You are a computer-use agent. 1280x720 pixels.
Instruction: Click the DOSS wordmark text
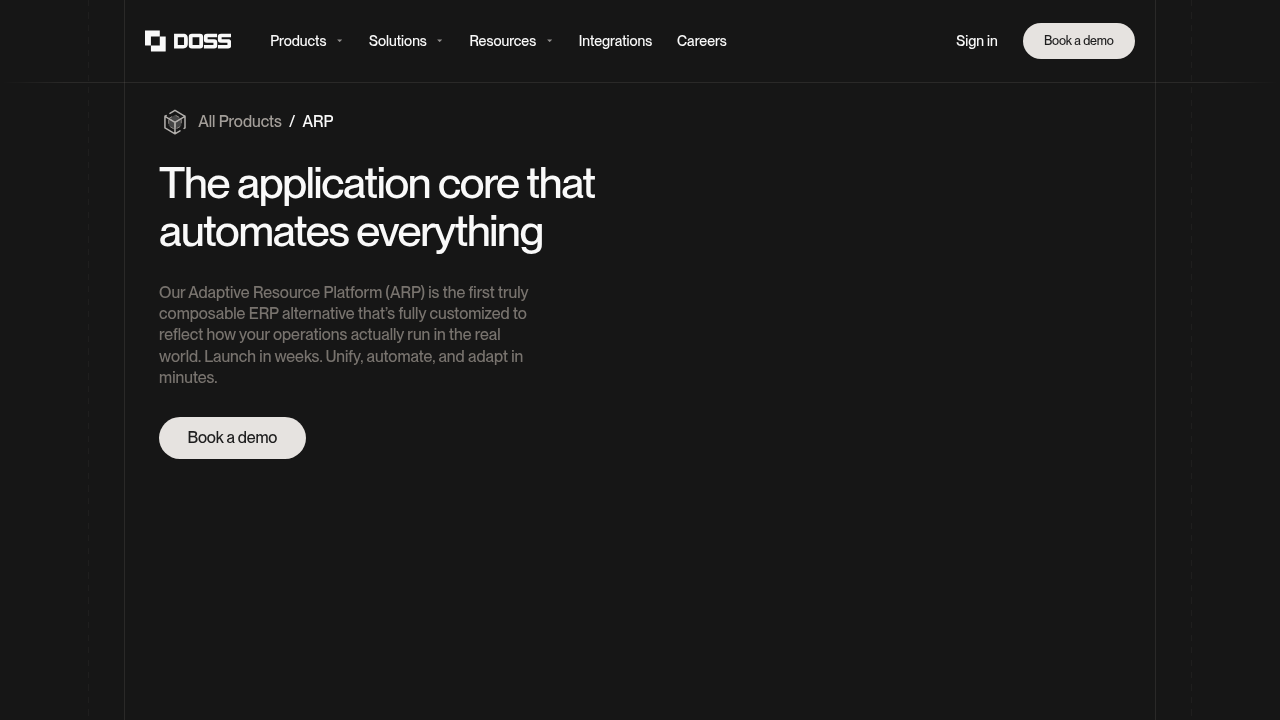tap(202, 41)
